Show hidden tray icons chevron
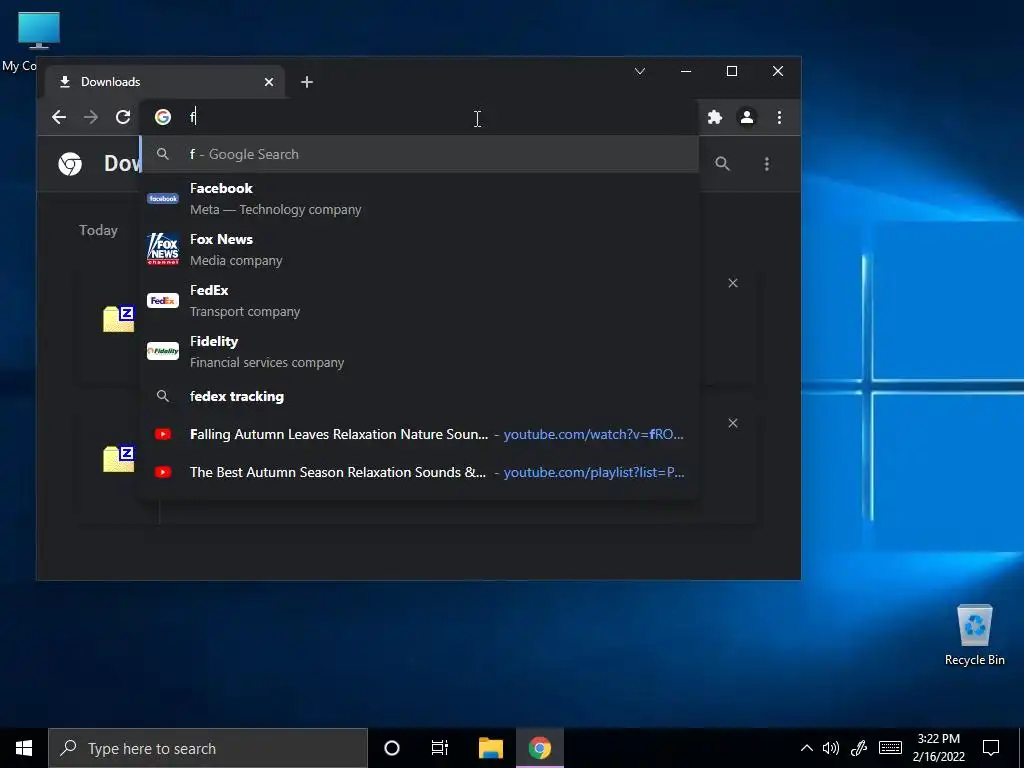Image resolution: width=1024 pixels, height=768 pixels. coord(807,748)
